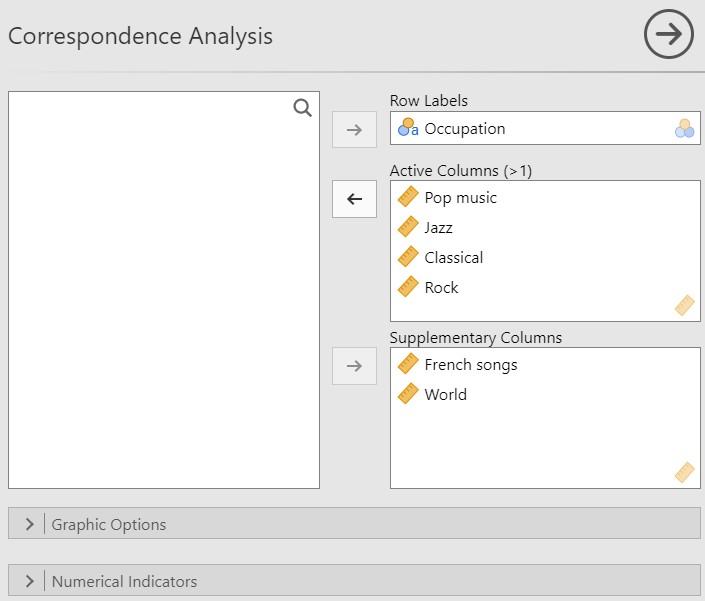Select World in Supplementary Columns list

pos(446,395)
